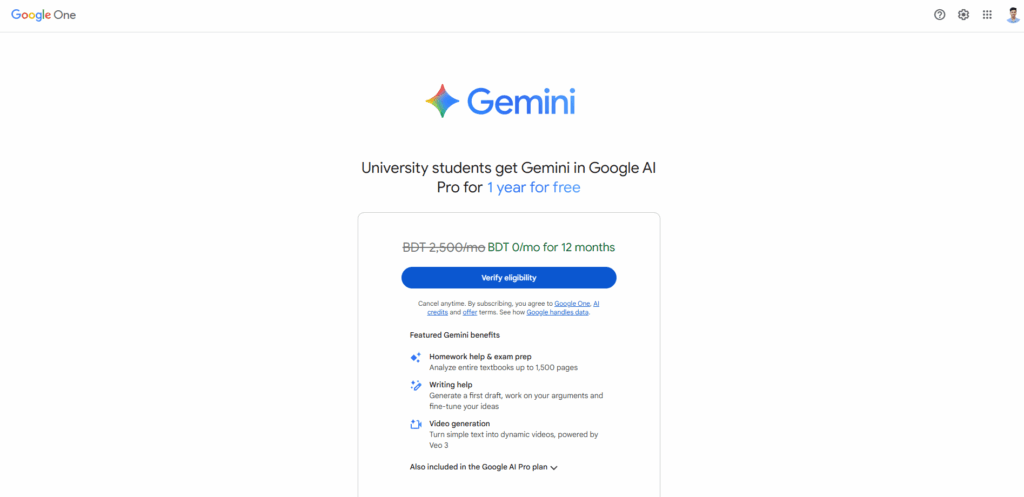Click the Homework help sparkle icon
The height and width of the screenshot is (497, 1024).
click(x=416, y=357)
